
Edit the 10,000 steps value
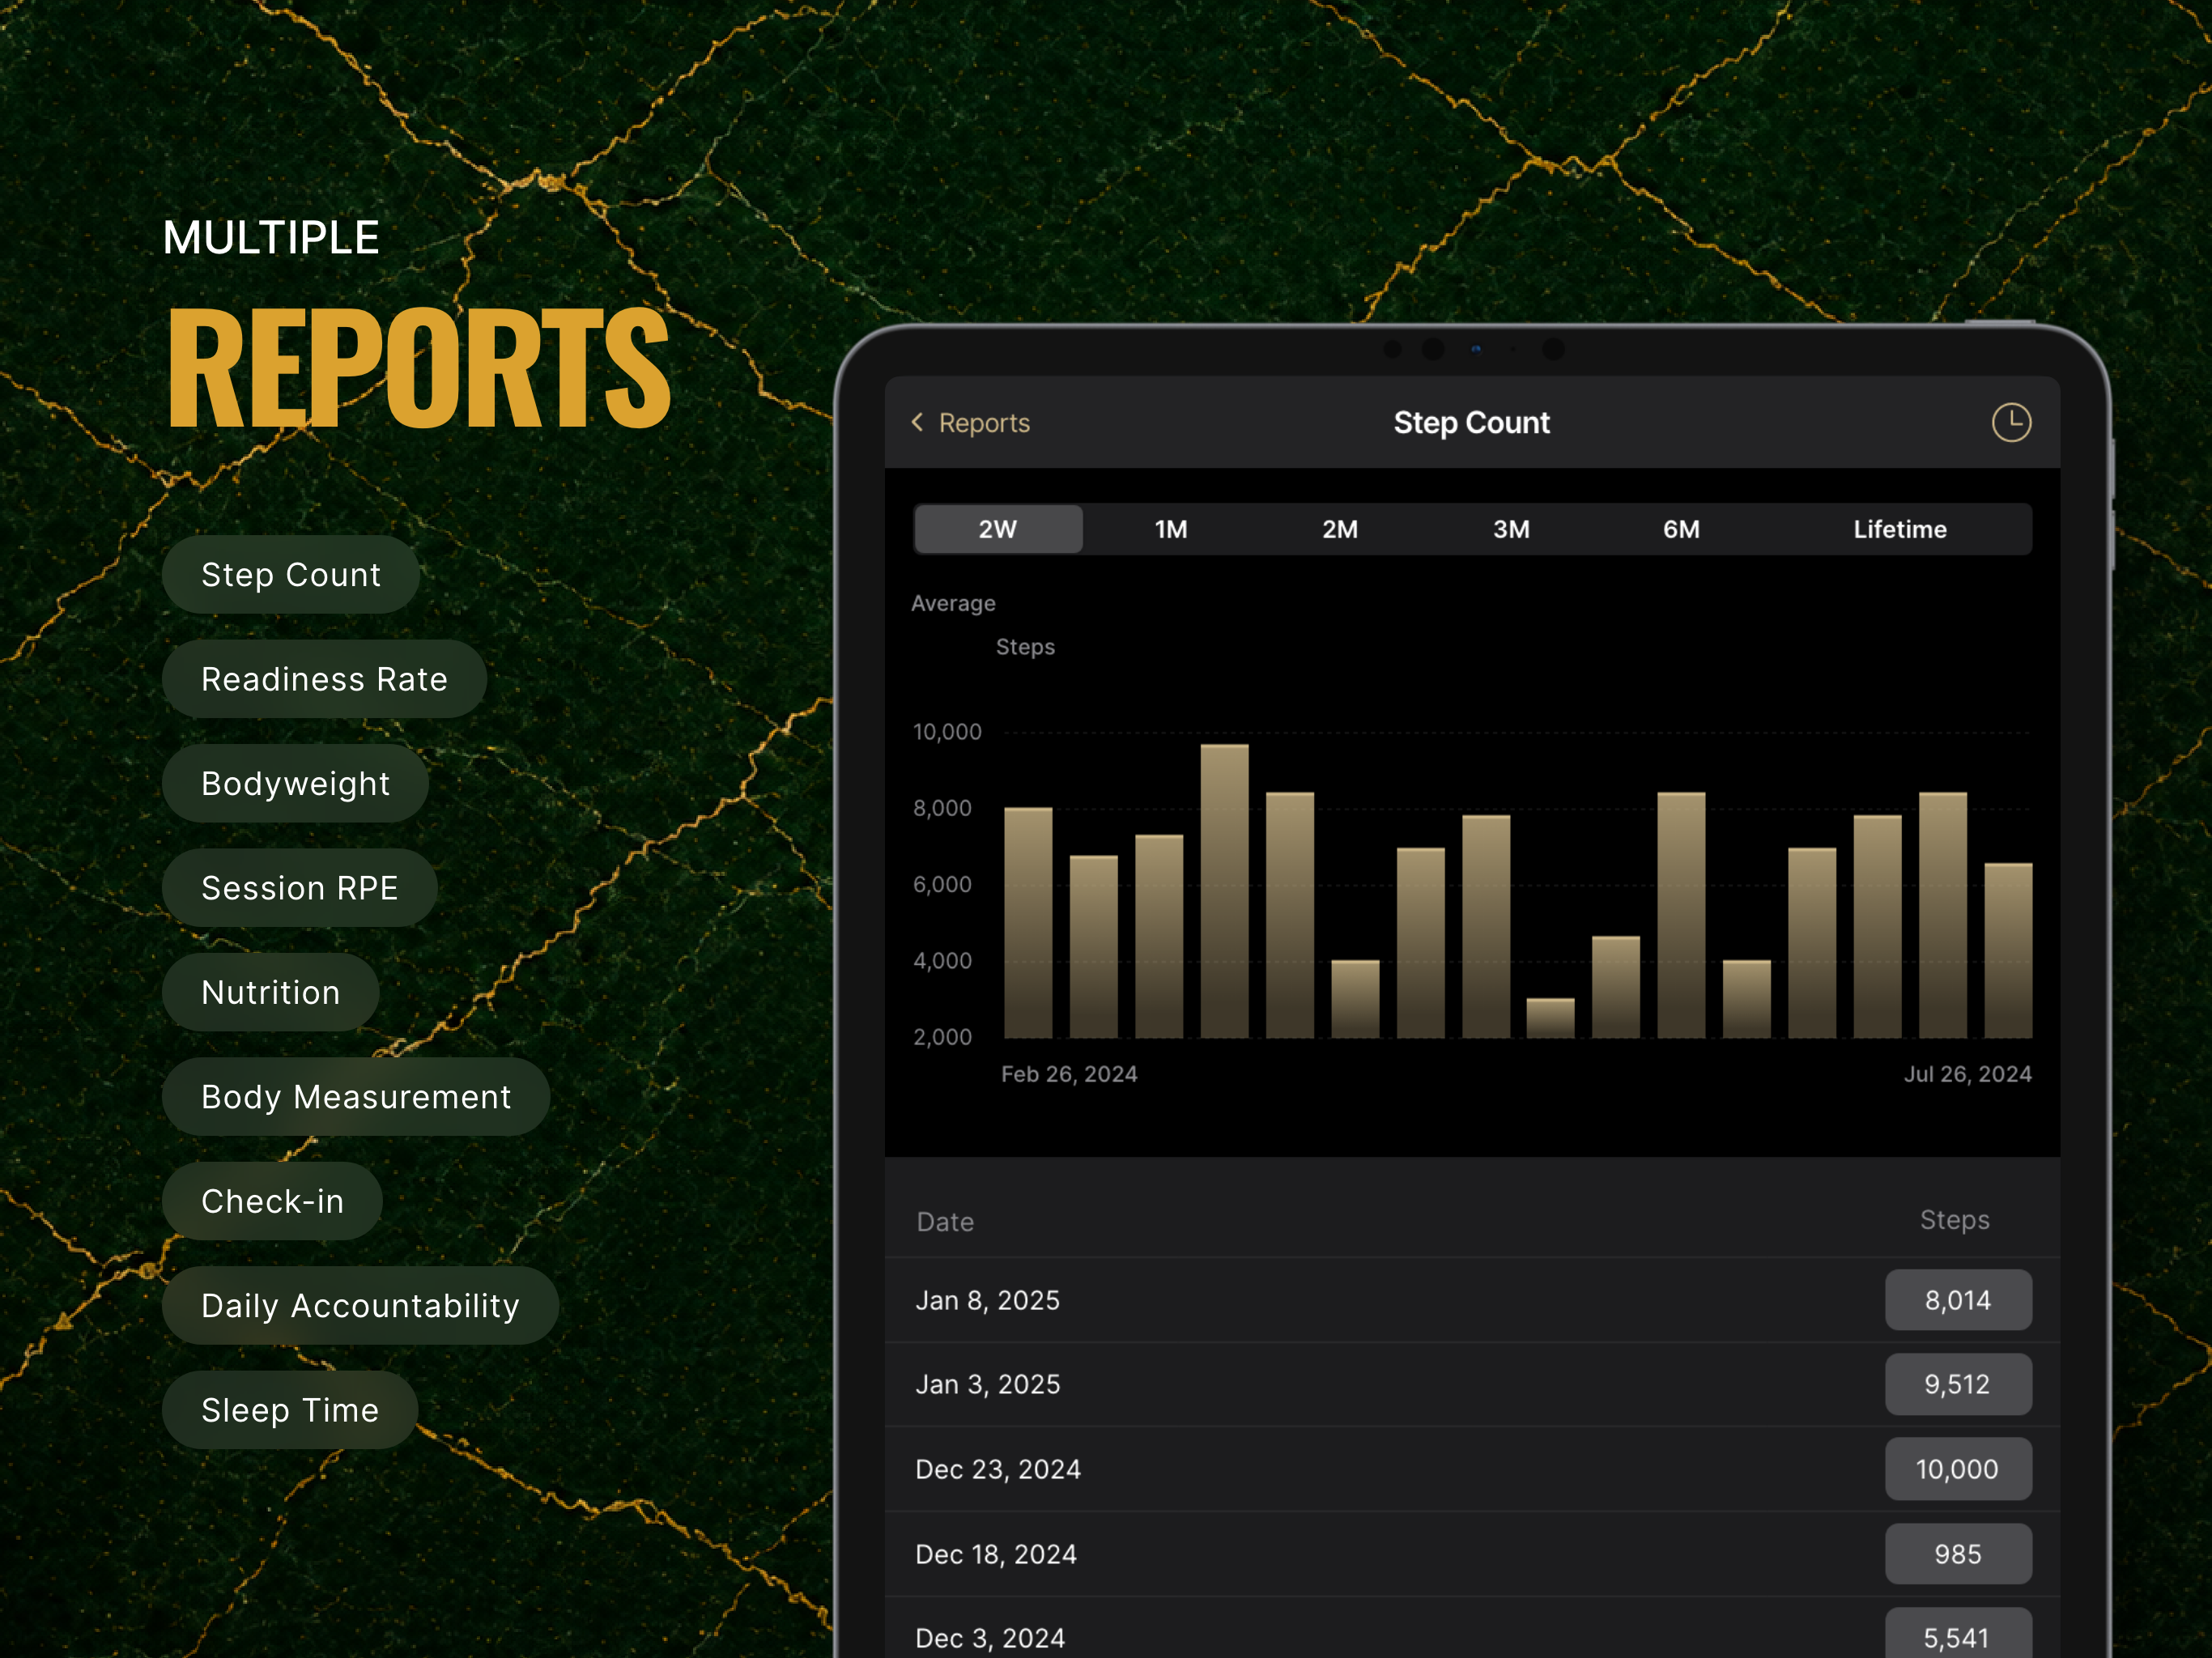coord(1957,1469)
